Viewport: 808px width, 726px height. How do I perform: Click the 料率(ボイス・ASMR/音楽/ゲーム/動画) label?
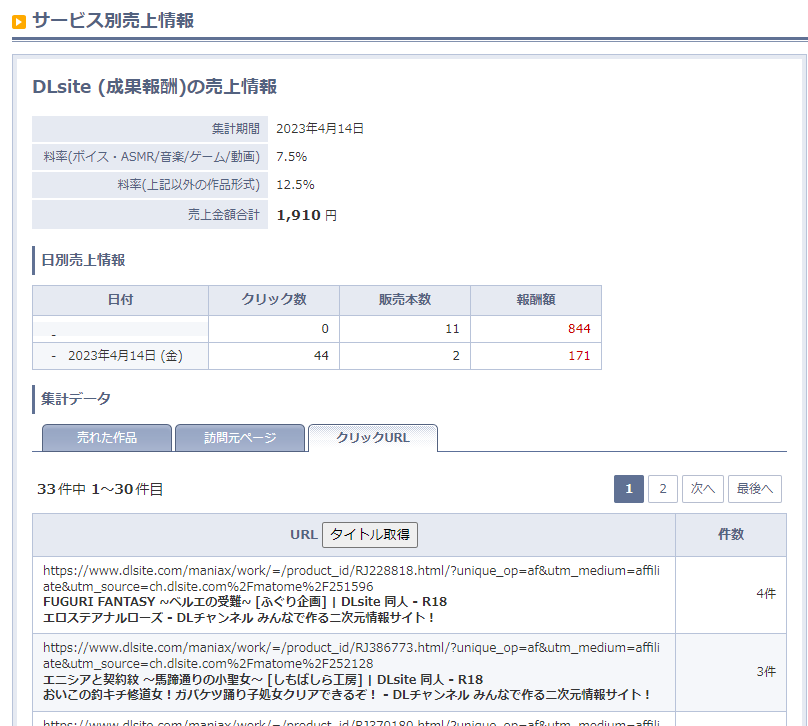click(152, 157)
